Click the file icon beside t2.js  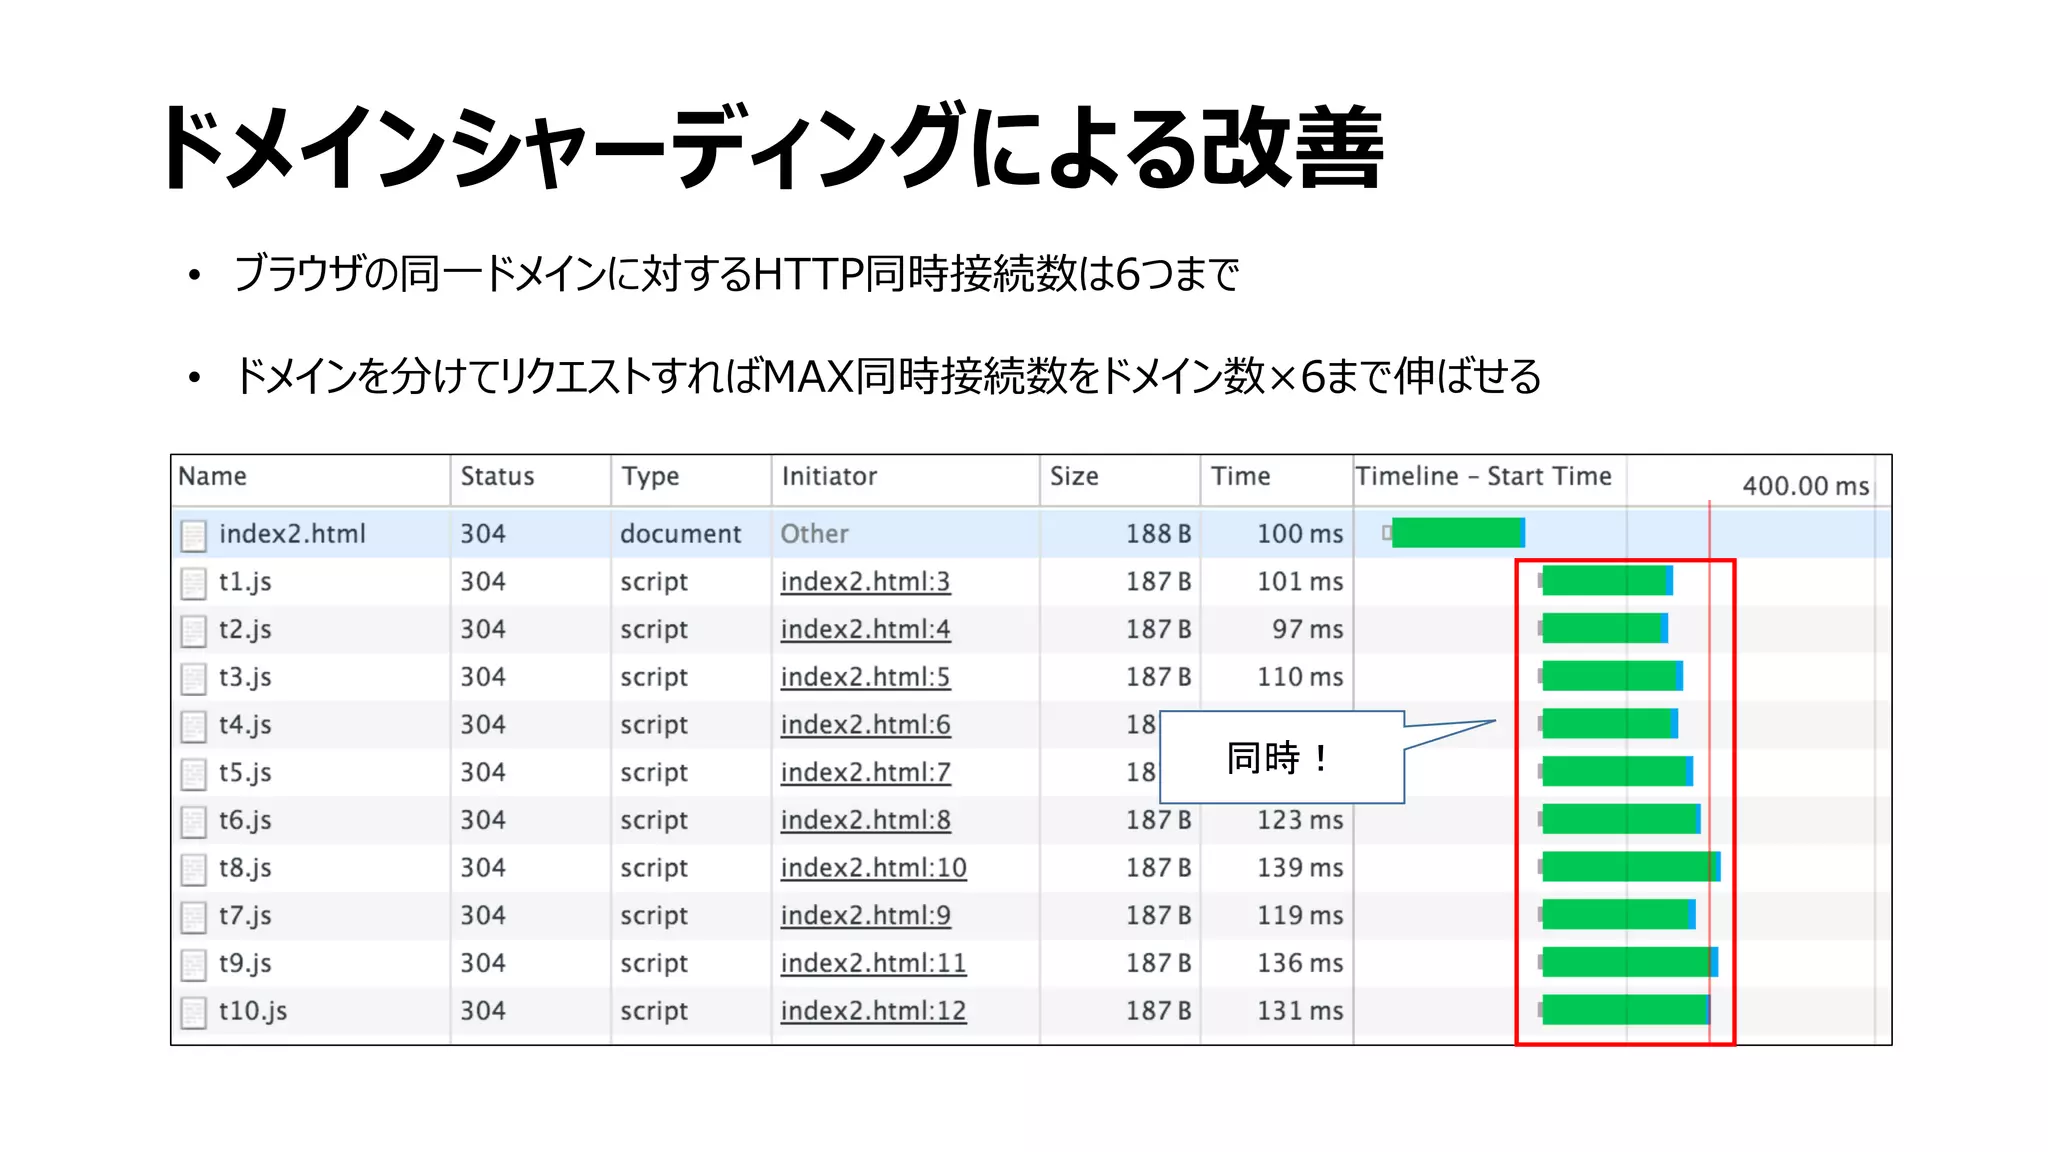pyautogui.click(x=193, y=631)
